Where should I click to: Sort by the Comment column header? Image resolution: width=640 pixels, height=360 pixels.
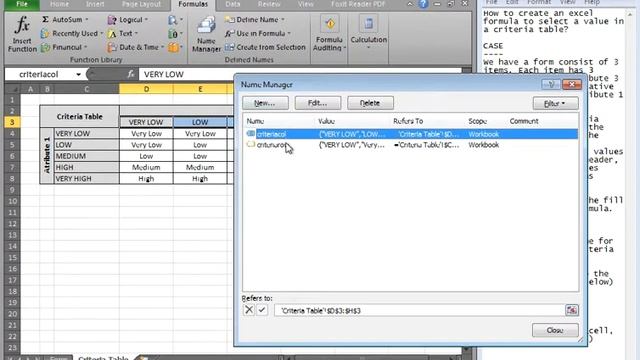click(x=524, y=121)
